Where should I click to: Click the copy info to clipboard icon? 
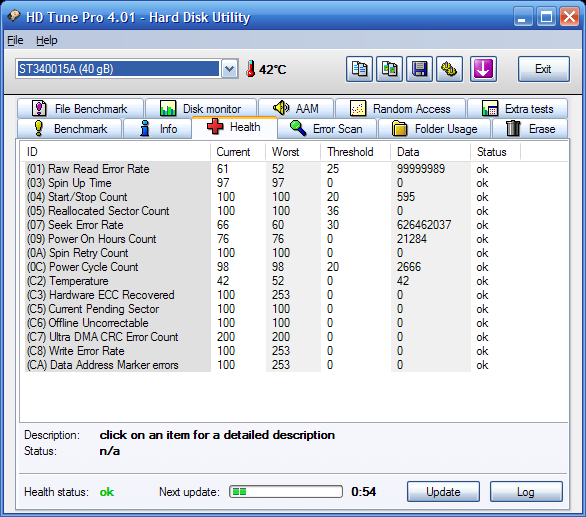(x=359, y=69)
